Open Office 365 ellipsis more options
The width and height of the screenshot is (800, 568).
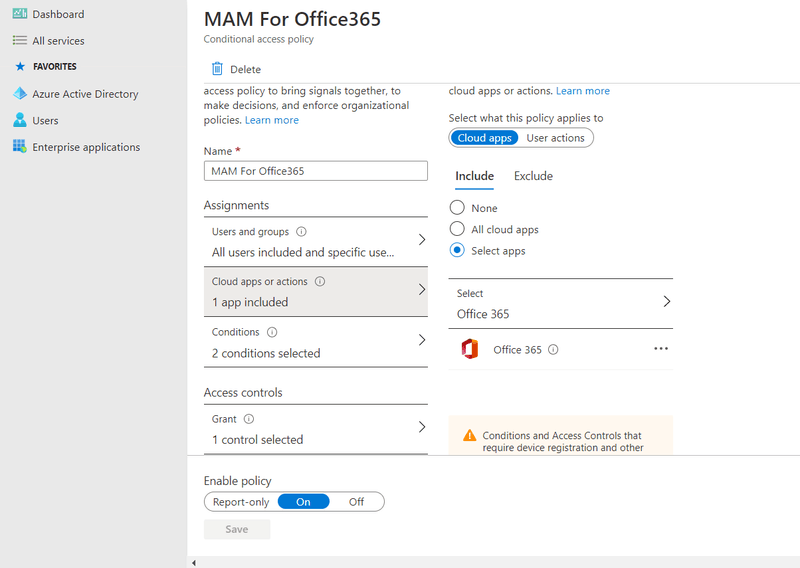pyautogui.click(x=661, y=349)
